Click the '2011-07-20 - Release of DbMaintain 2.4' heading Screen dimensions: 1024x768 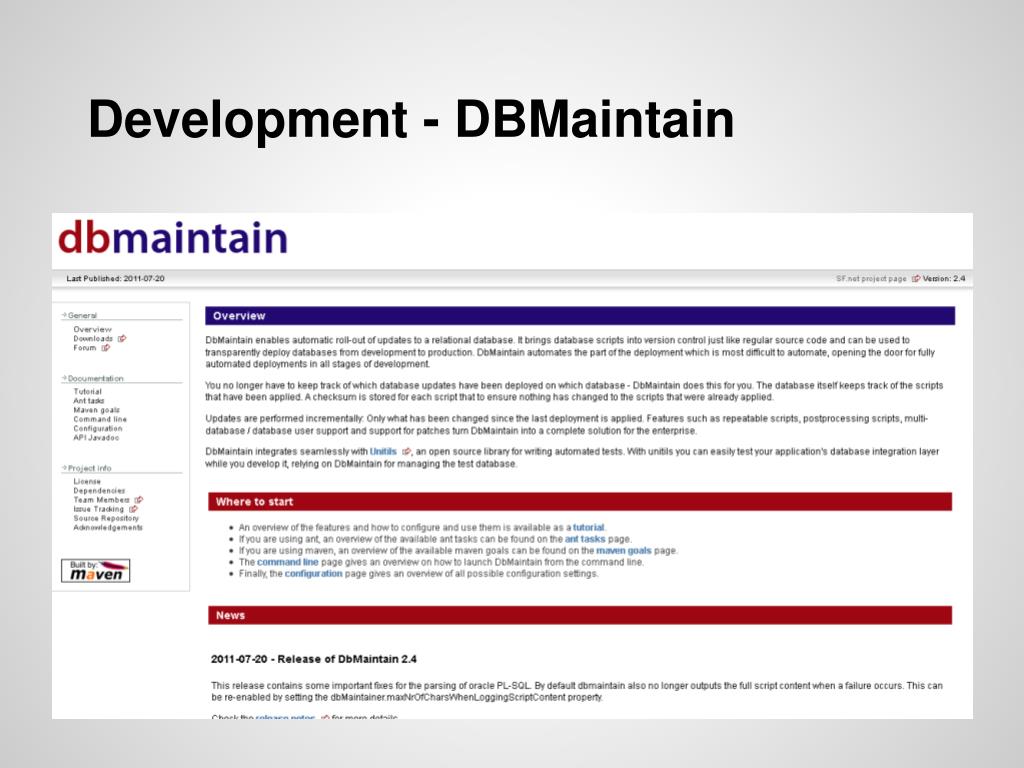point(313,659)
